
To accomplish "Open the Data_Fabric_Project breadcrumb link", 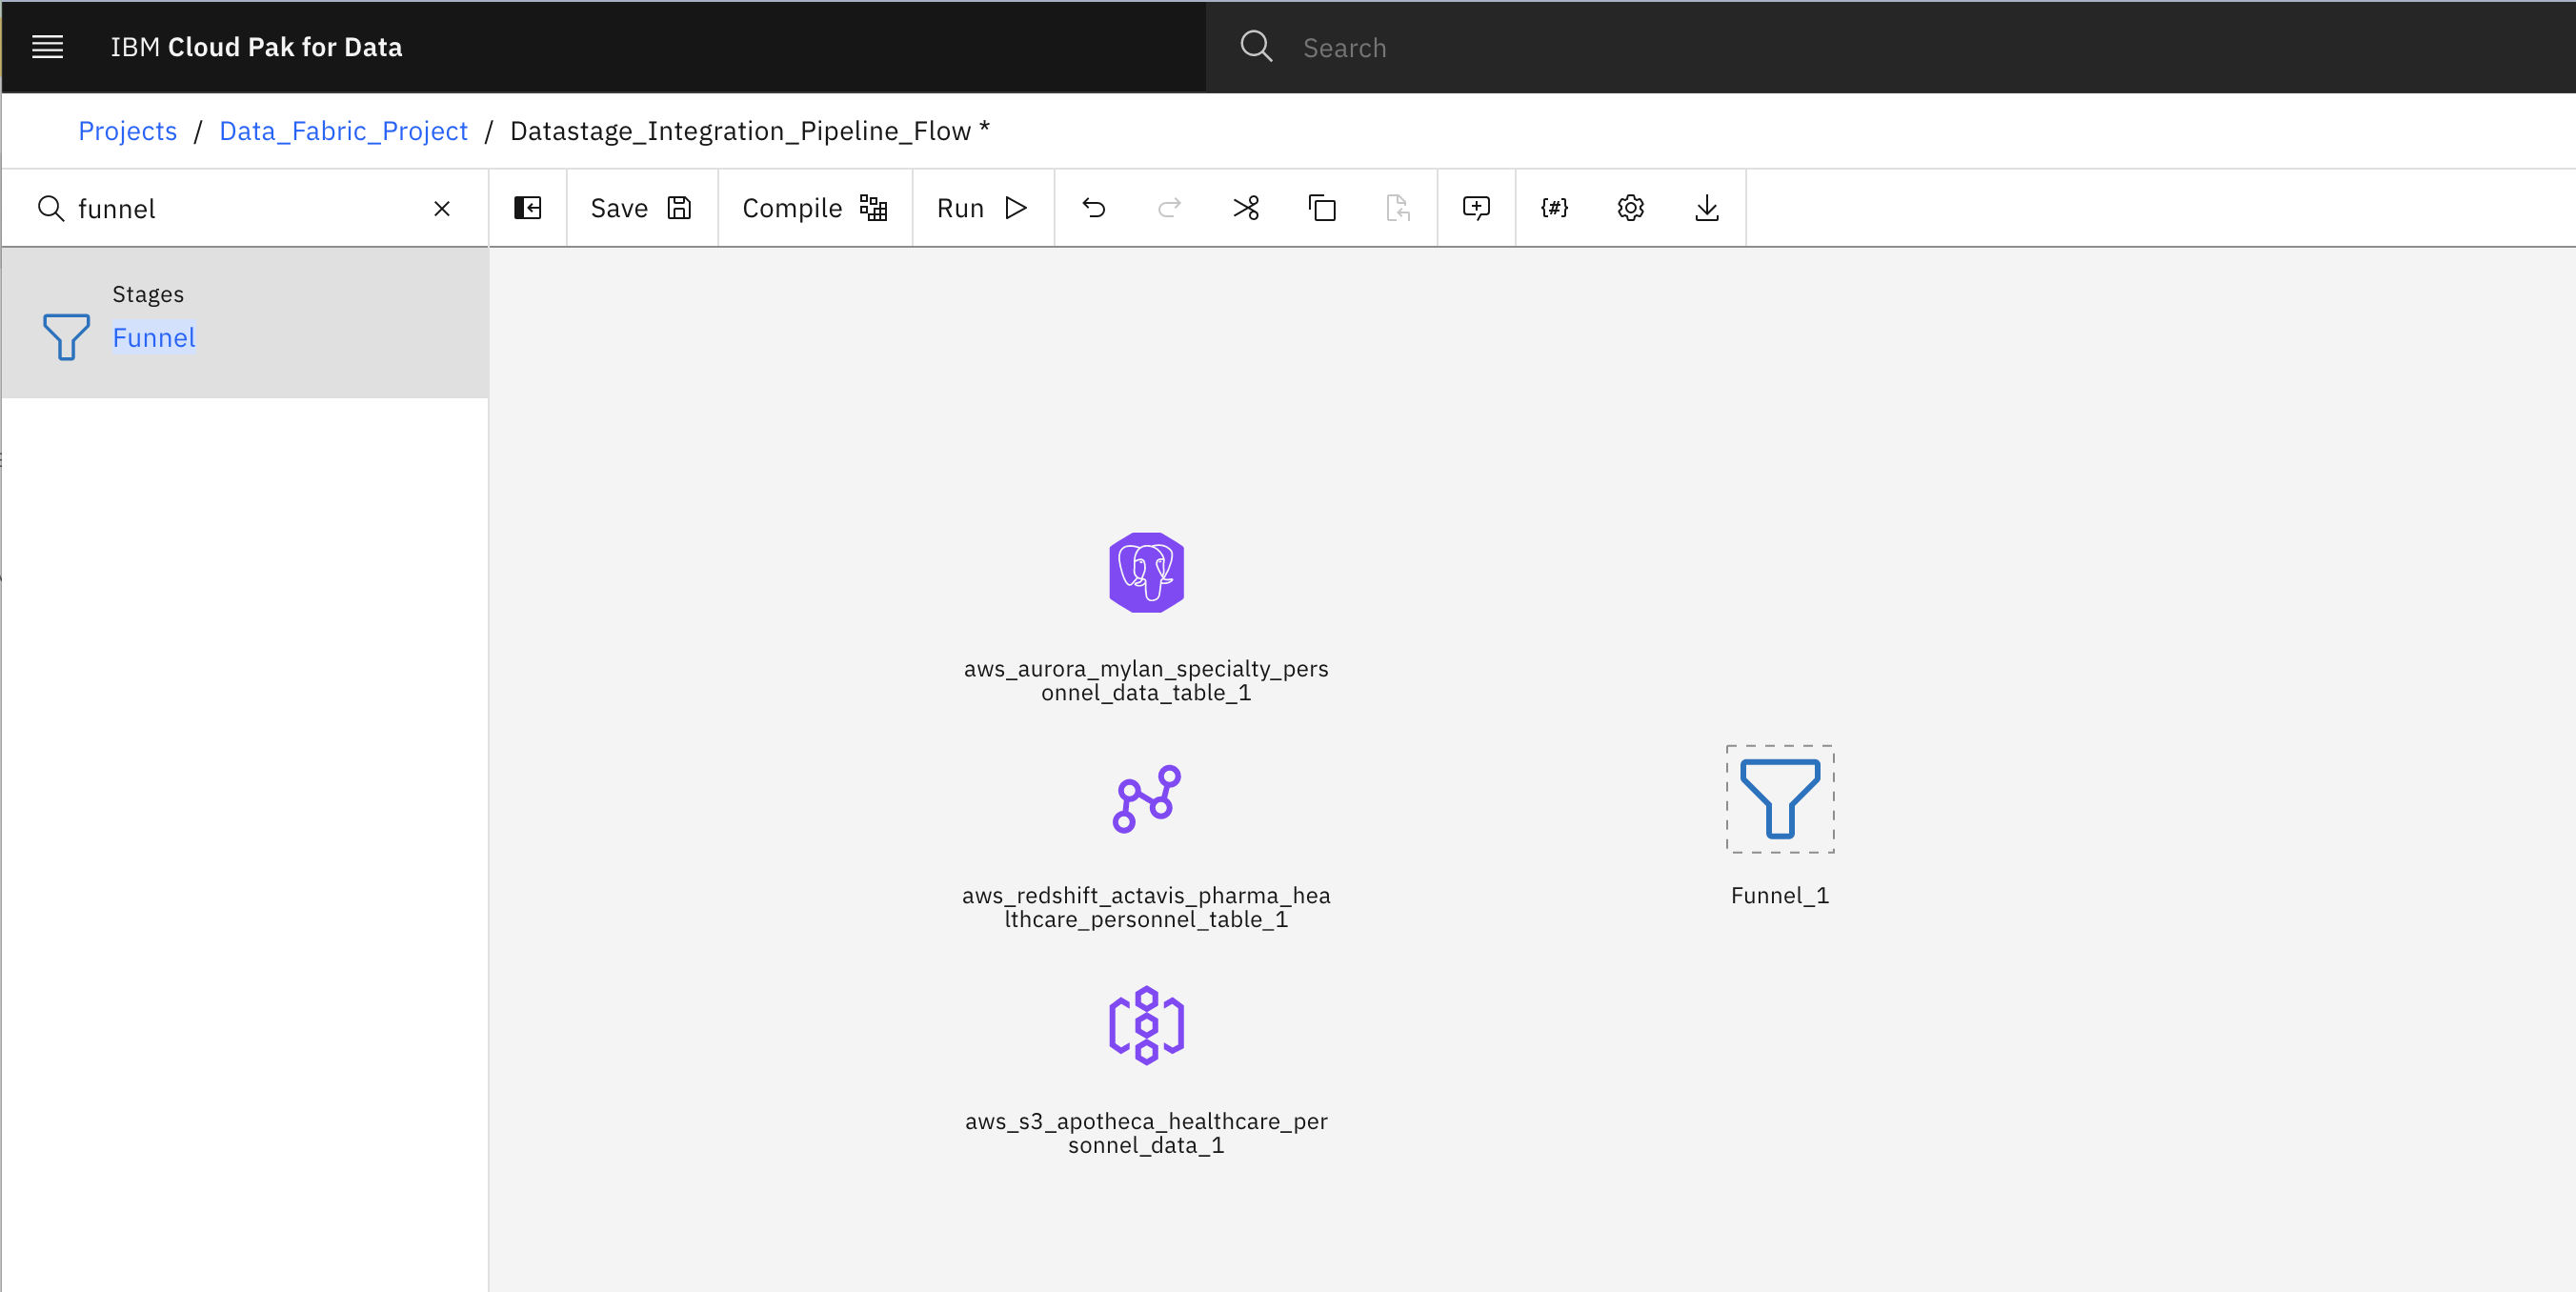I will coord(343,131).
